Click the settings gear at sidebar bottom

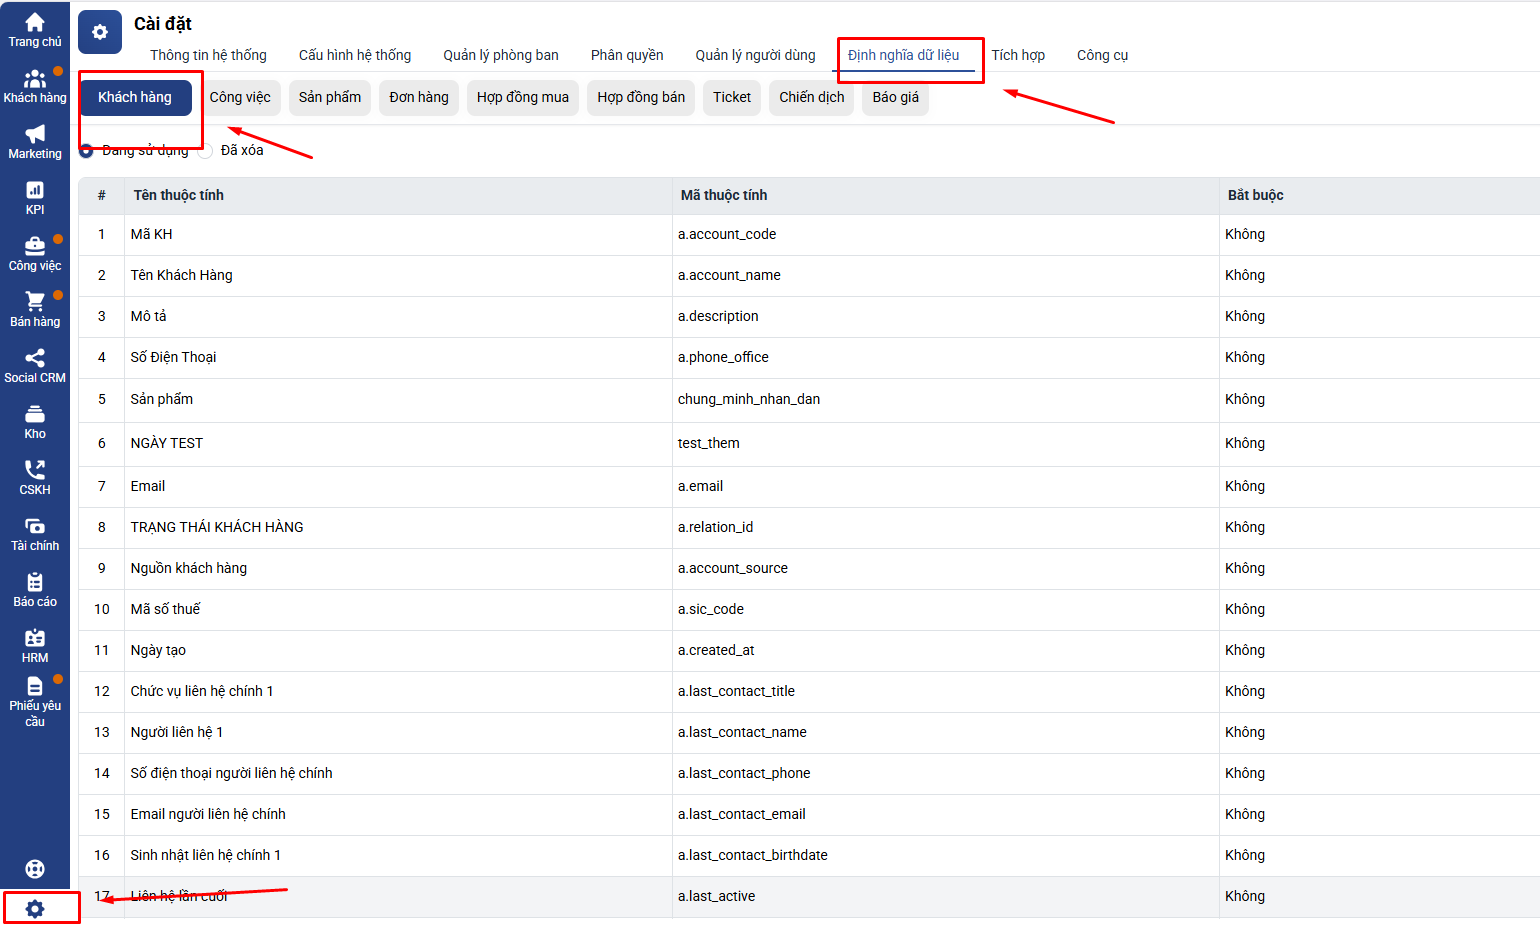35,909
